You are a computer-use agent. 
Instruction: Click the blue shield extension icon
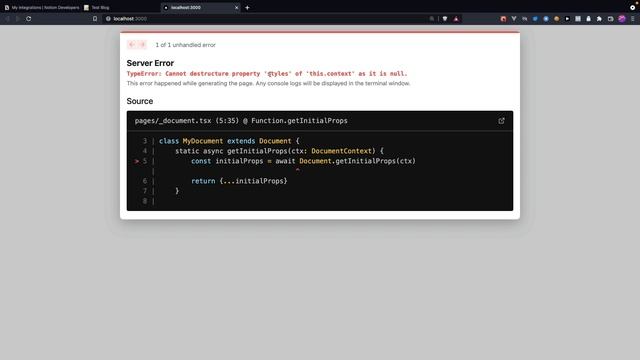point(535,19)
